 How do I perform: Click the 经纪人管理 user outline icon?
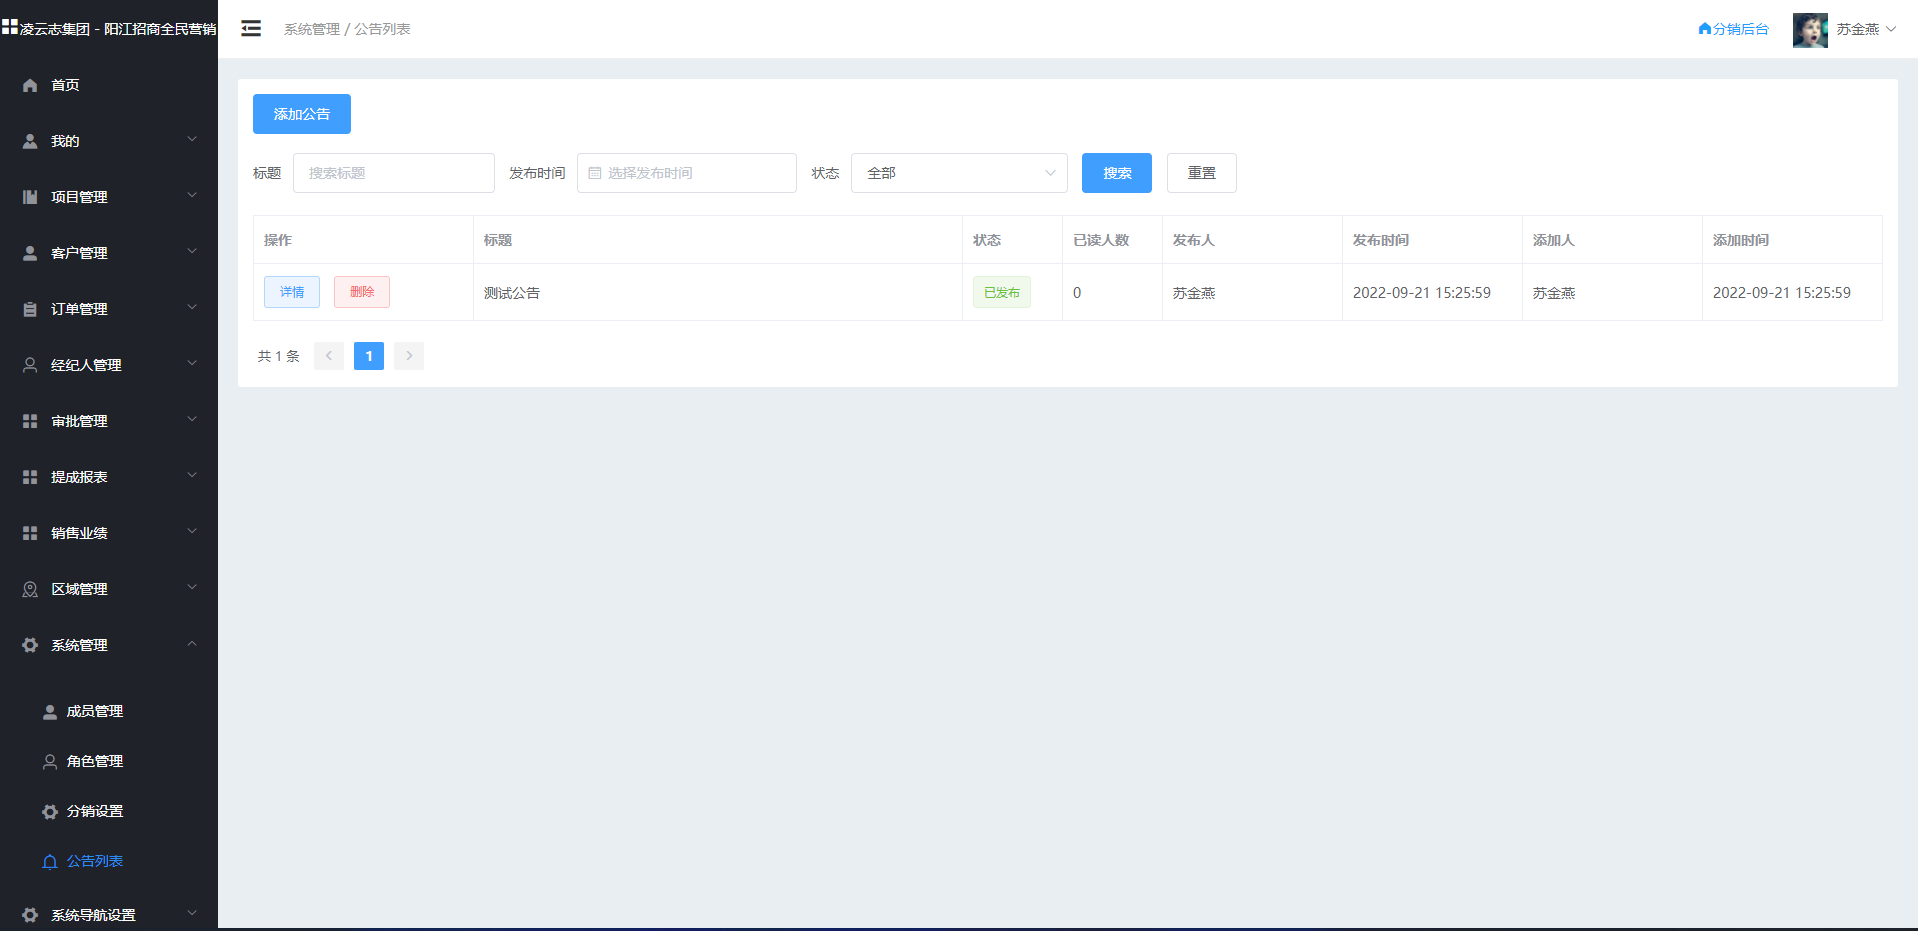(30, 365)
